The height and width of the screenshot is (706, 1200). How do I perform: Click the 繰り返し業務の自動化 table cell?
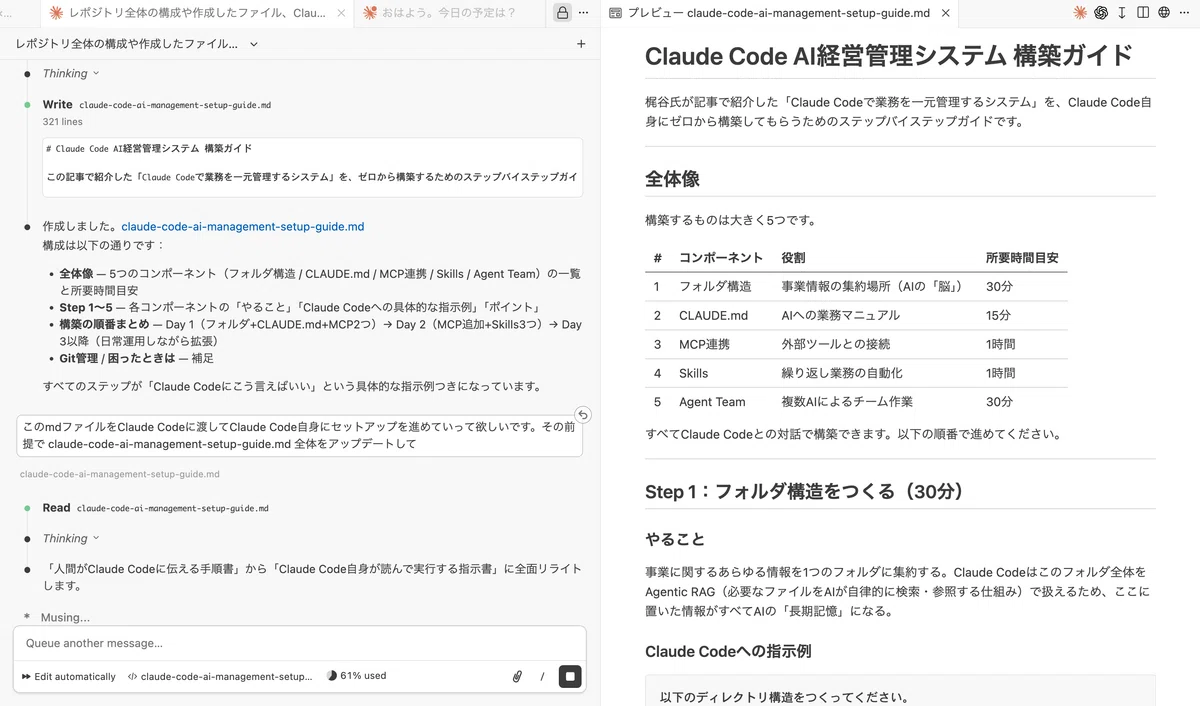click(x=842, y=373)
